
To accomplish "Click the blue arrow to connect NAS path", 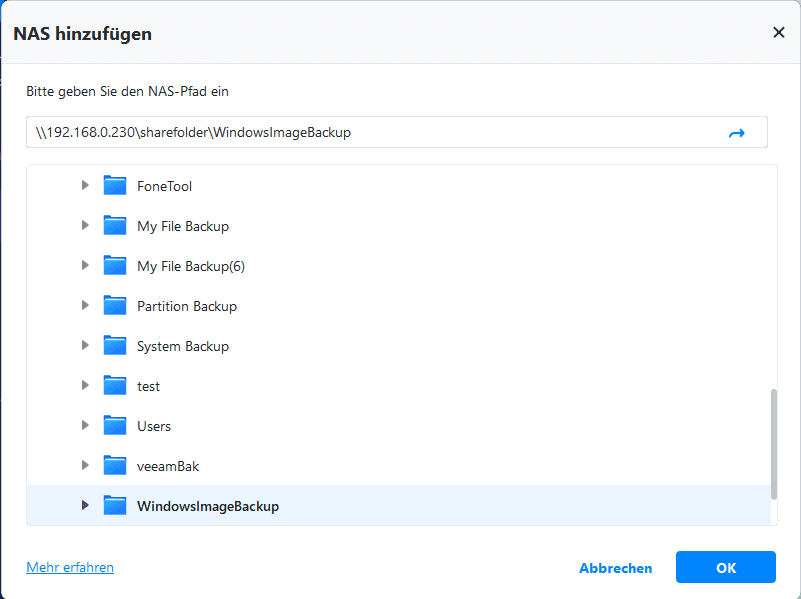I will coord(737,132).
